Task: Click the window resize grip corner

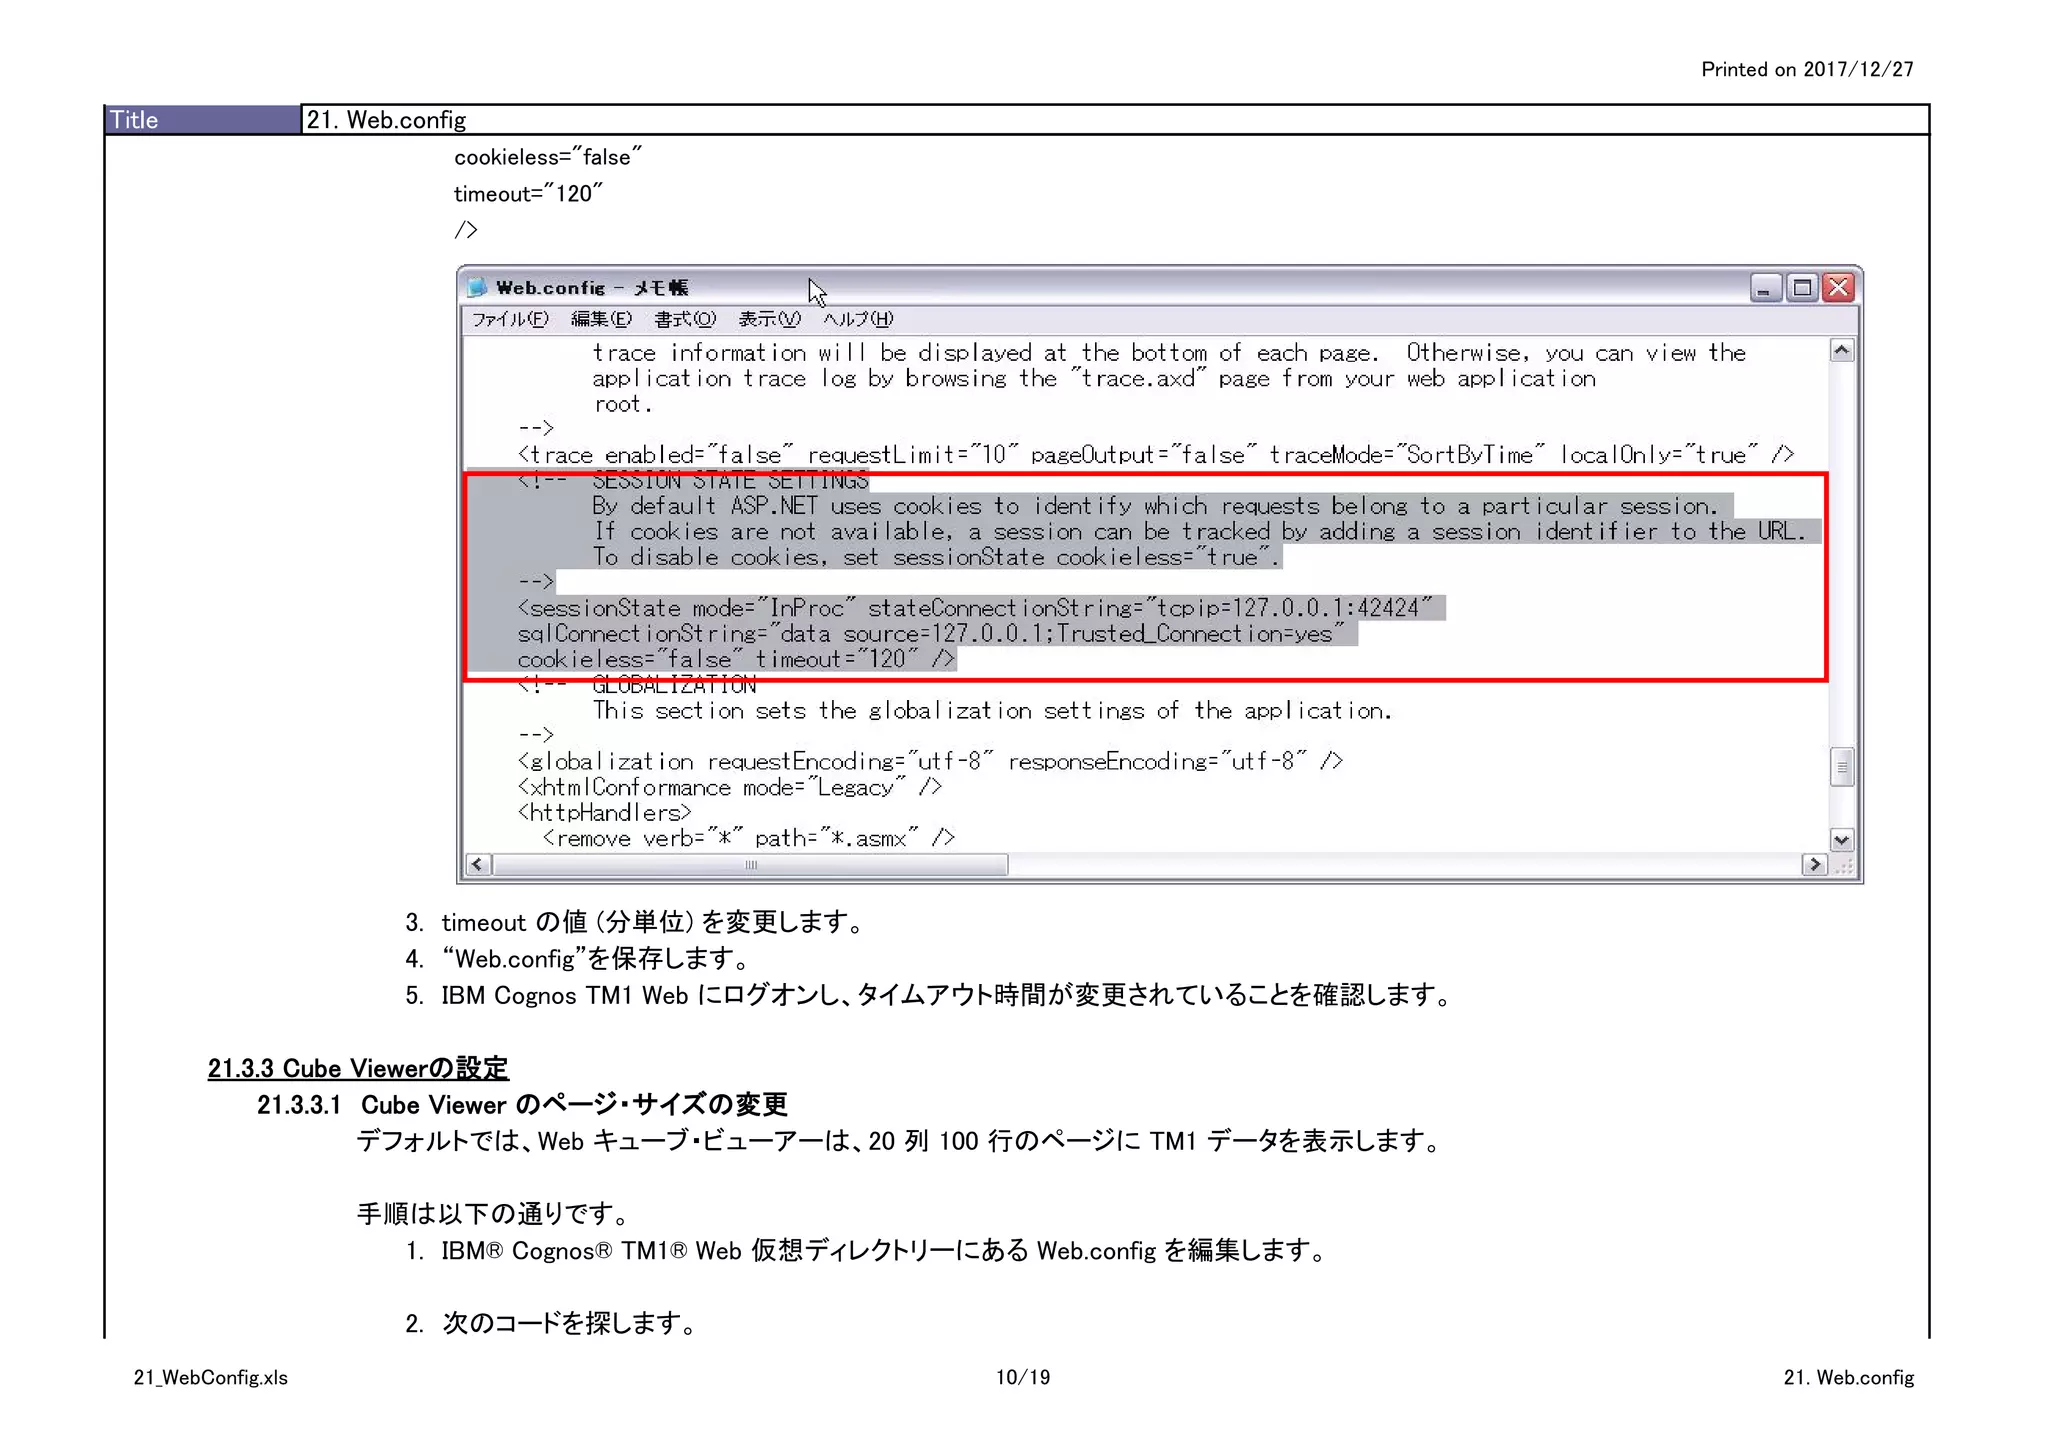Action: click(x=1843, y=865)
